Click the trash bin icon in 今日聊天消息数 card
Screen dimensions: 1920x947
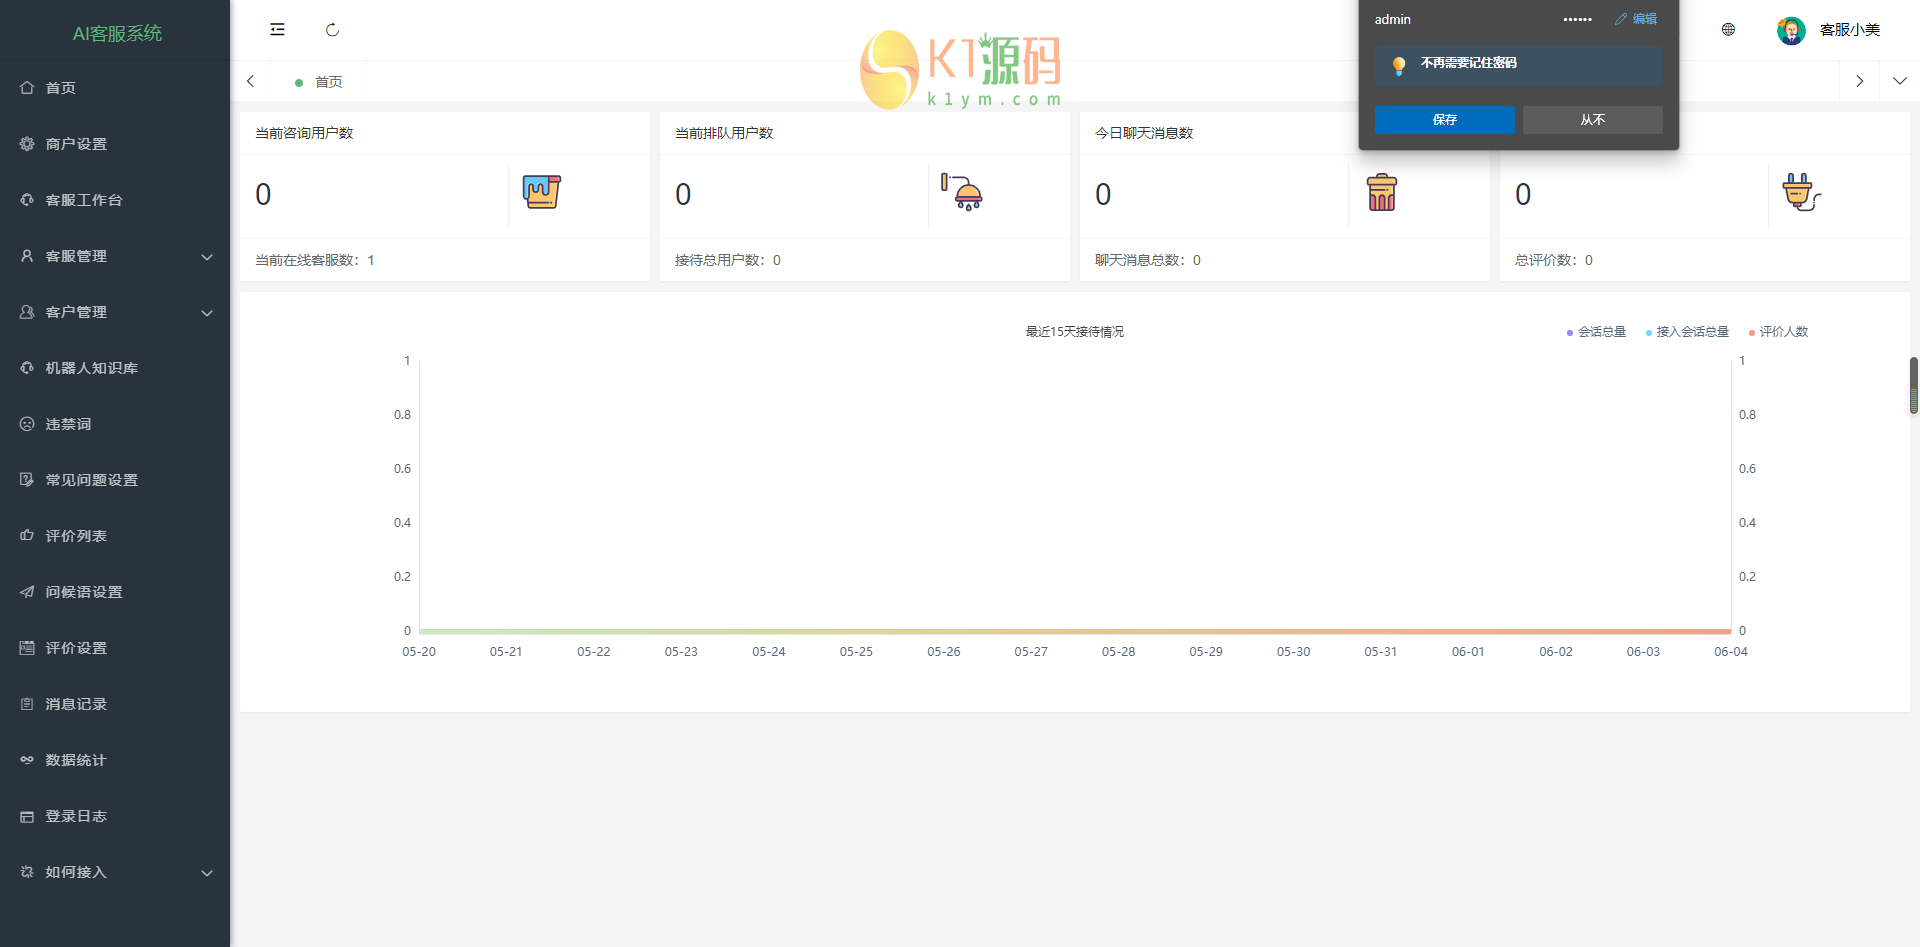(1381, 192)
